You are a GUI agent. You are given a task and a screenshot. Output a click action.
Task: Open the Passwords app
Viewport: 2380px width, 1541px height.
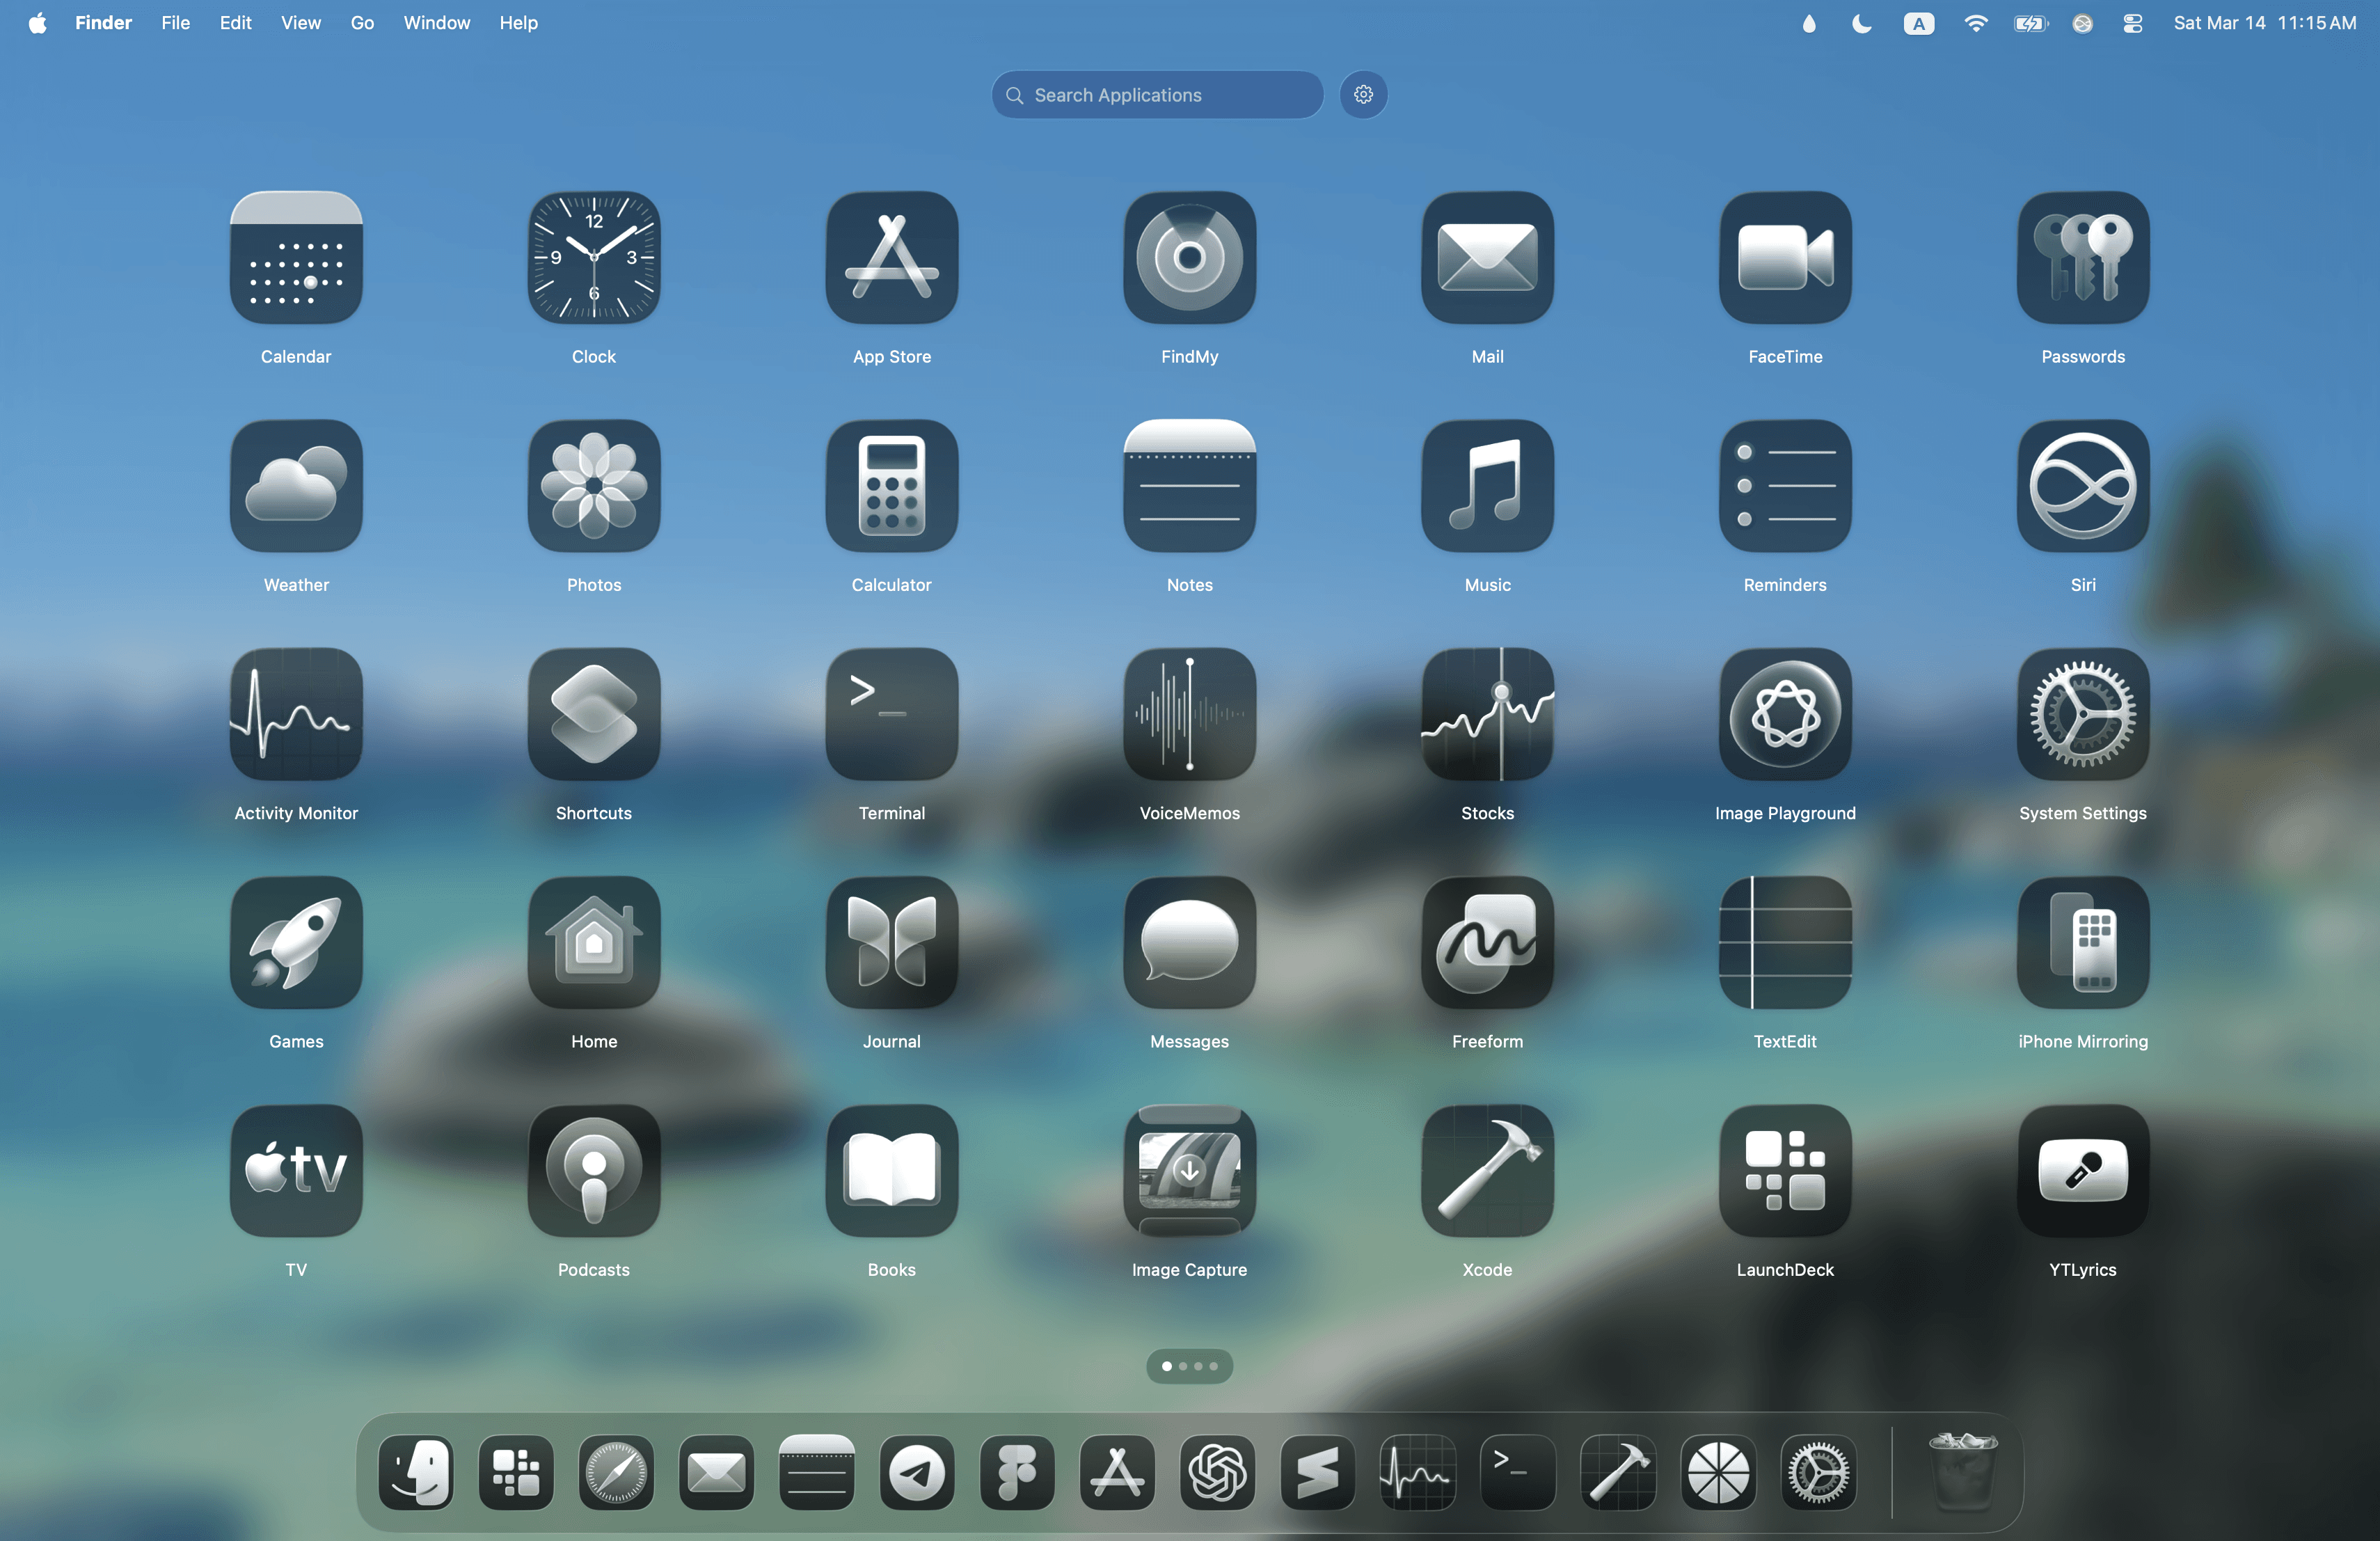(x=2084, y=258)
